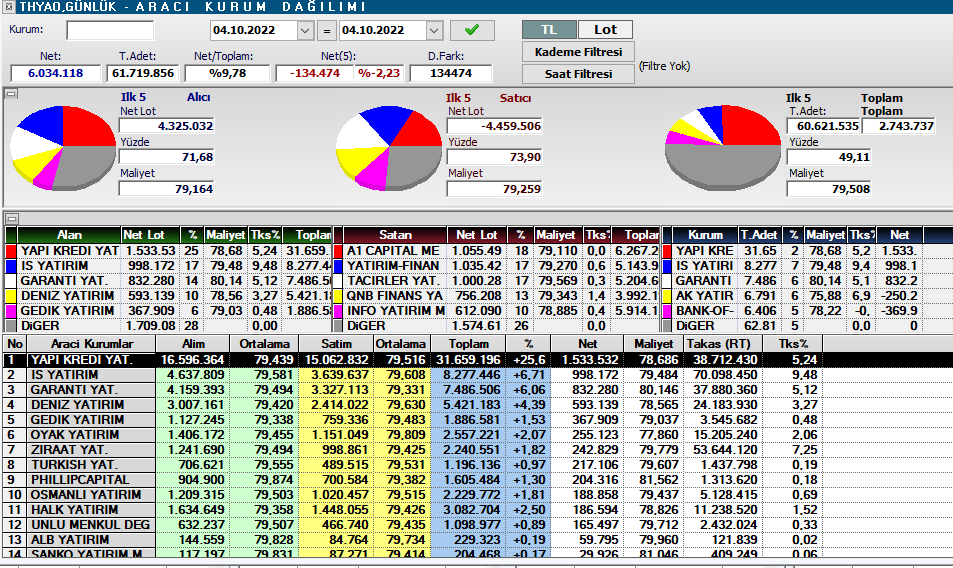Click magenta swatch beside INFO YATIRIM M

338,311
